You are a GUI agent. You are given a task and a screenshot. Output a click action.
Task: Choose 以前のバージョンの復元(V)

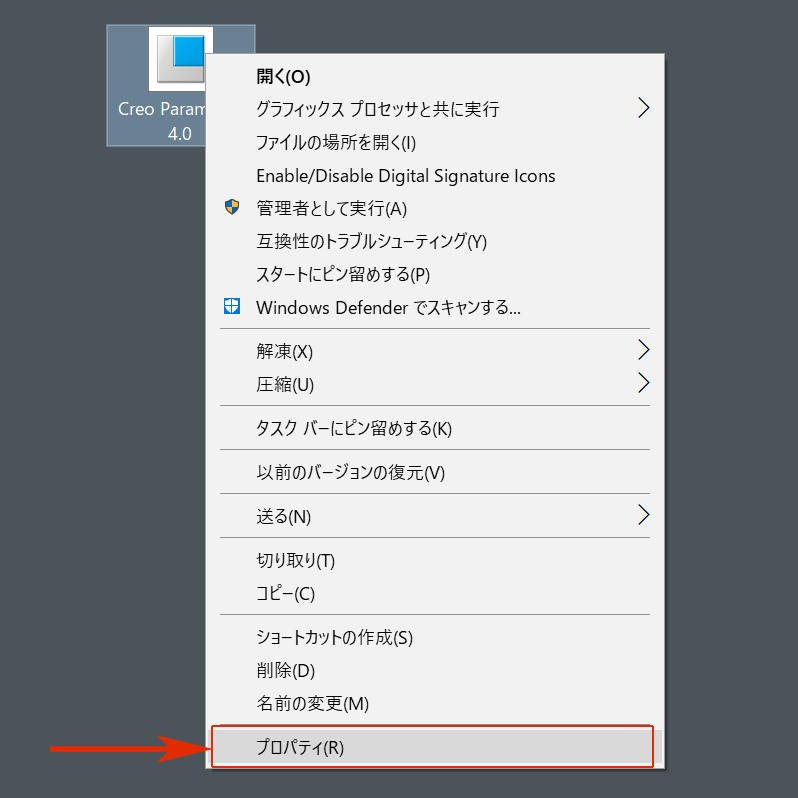point(350,472)
